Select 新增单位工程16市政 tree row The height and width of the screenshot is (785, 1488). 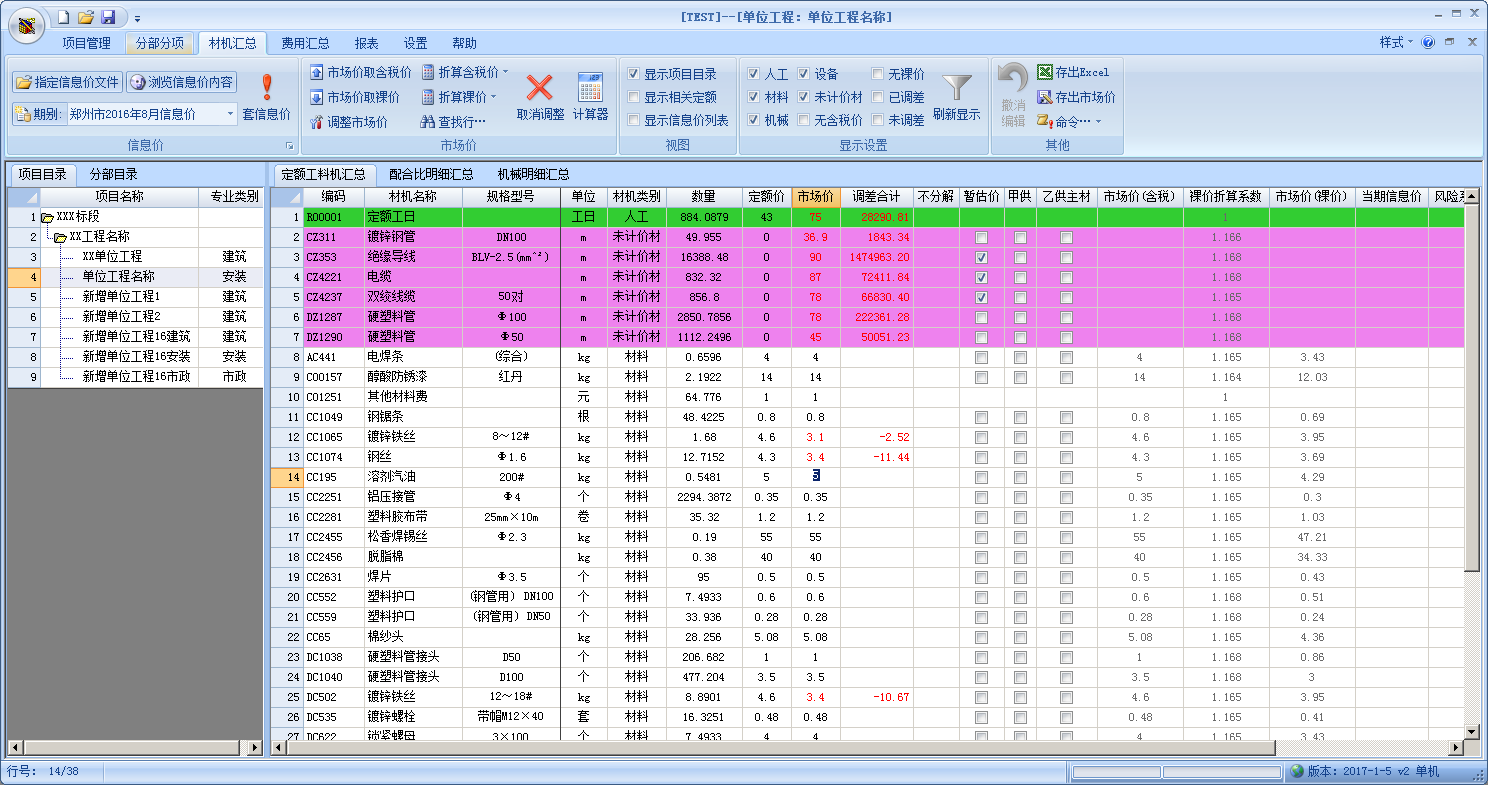(x=135, y=377)
